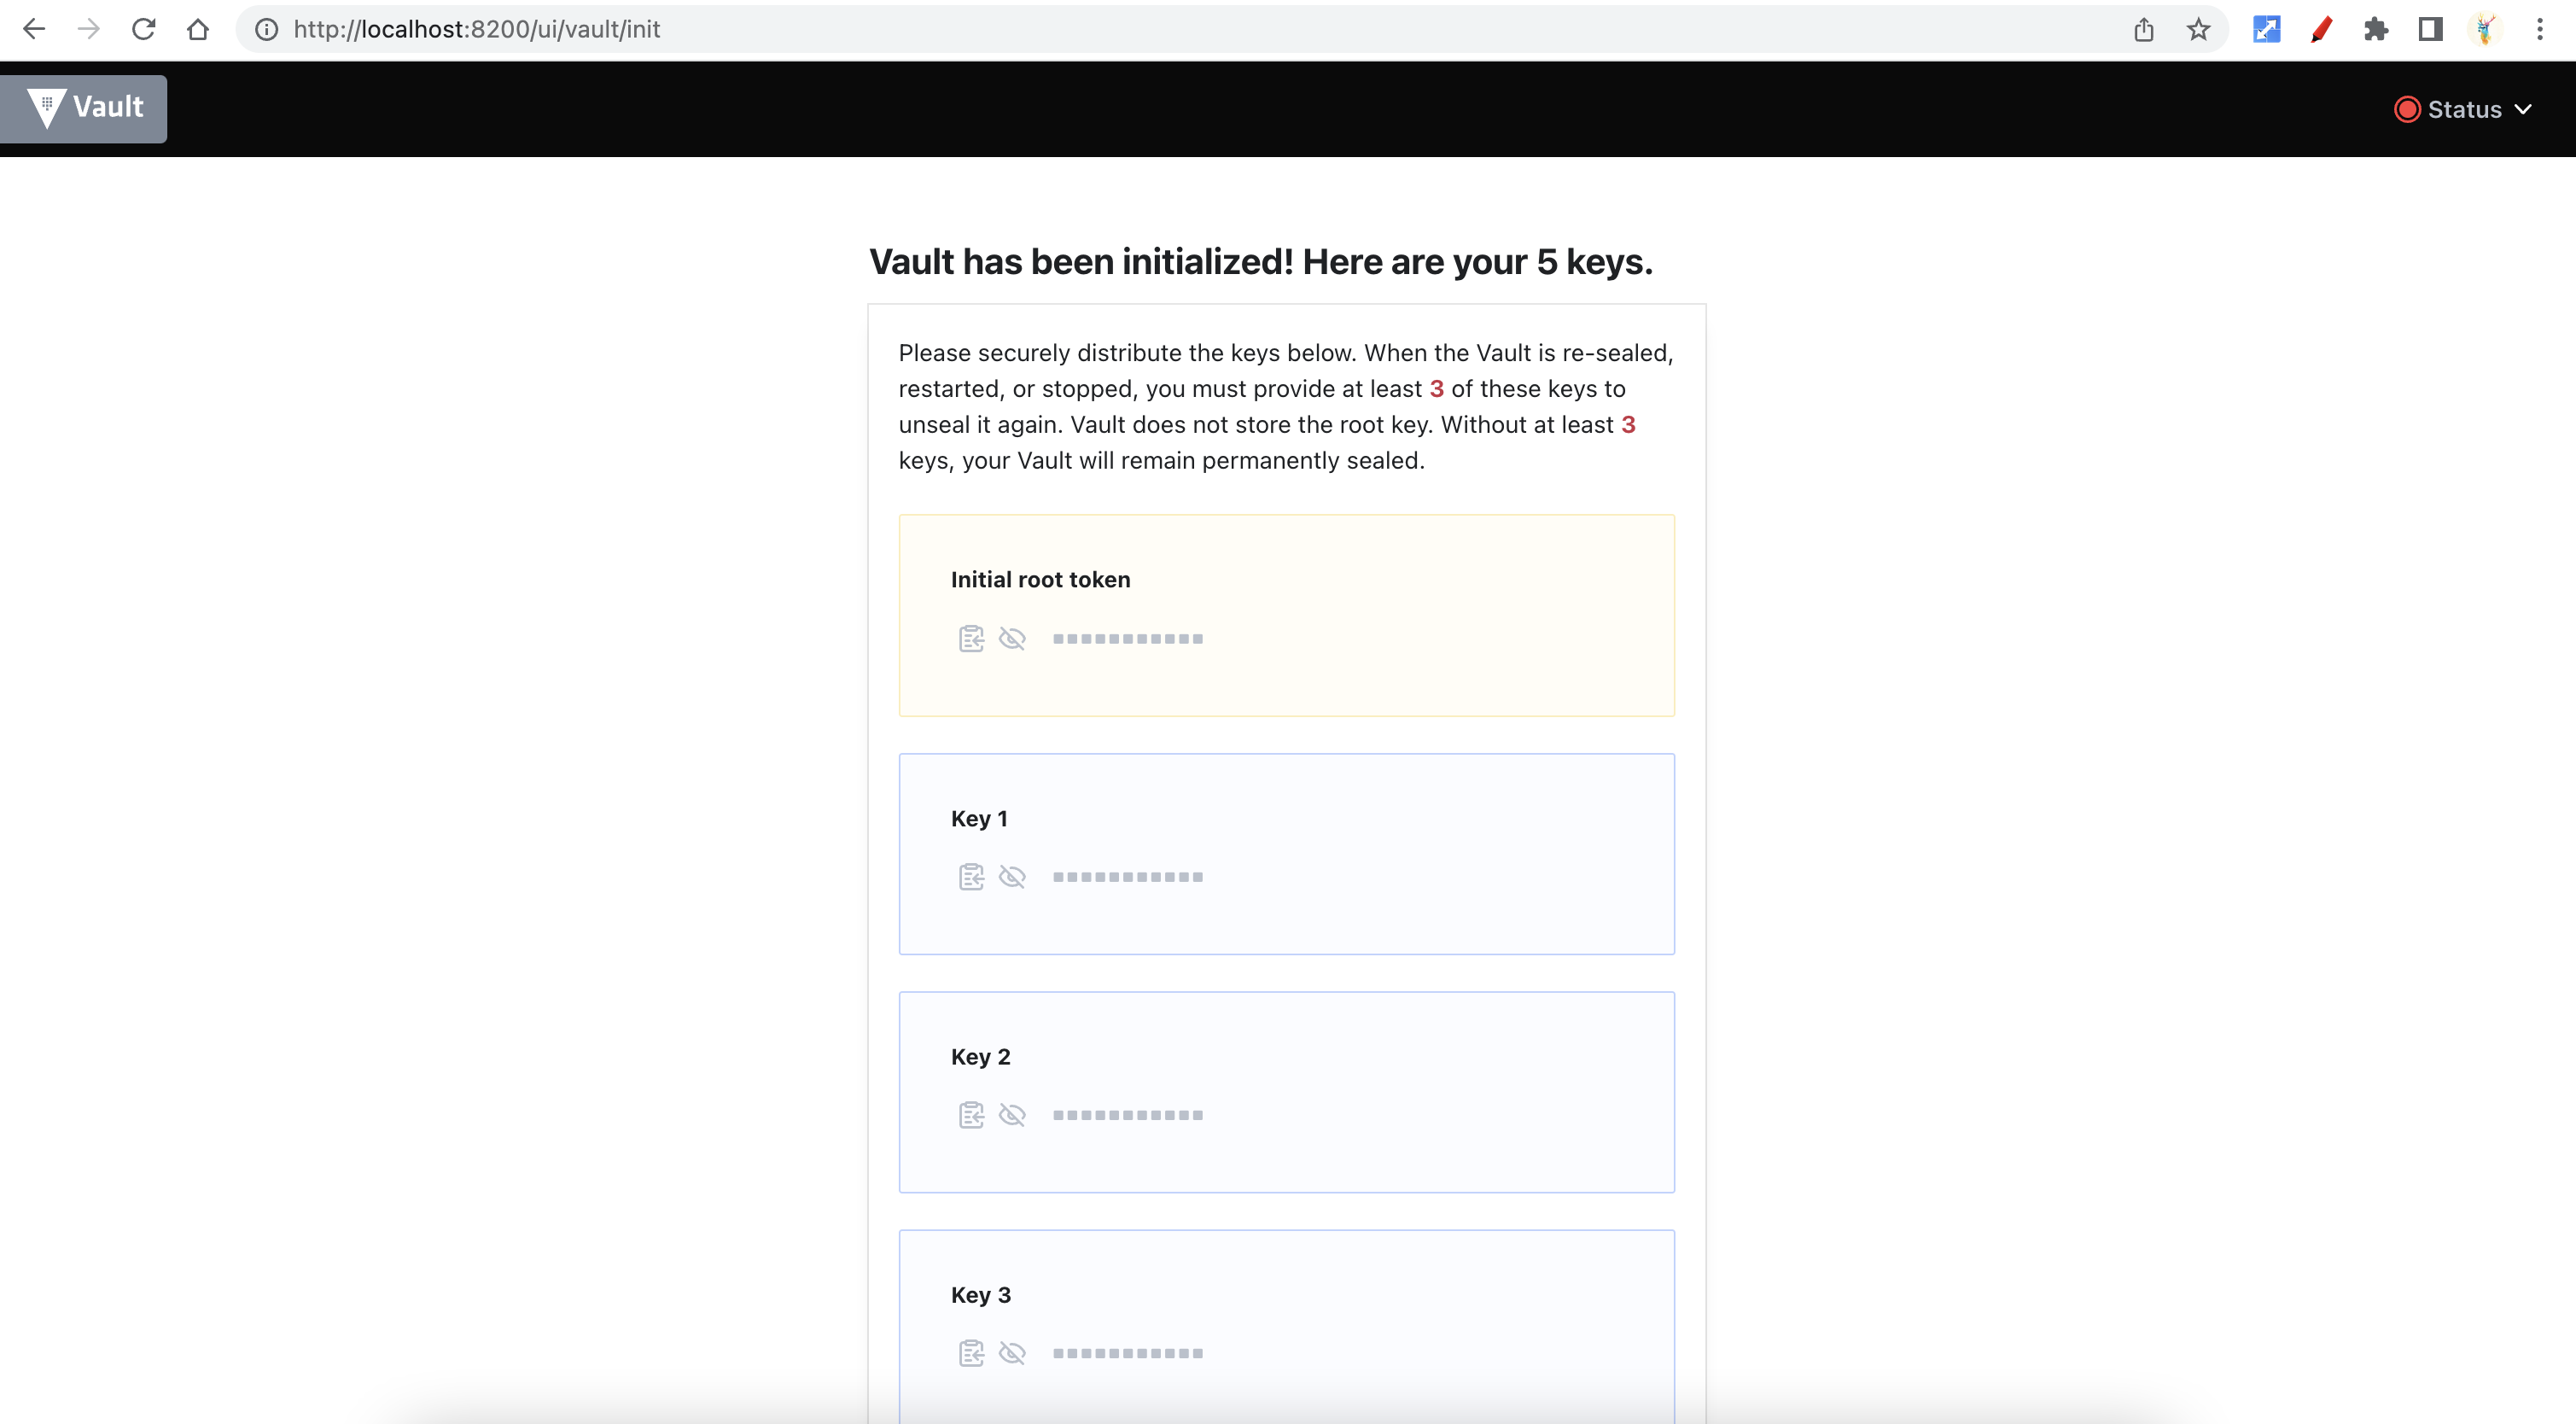Click the browser extensions puzzle icon
Screen dimensions: 2576x1424
pos(2375,29)
